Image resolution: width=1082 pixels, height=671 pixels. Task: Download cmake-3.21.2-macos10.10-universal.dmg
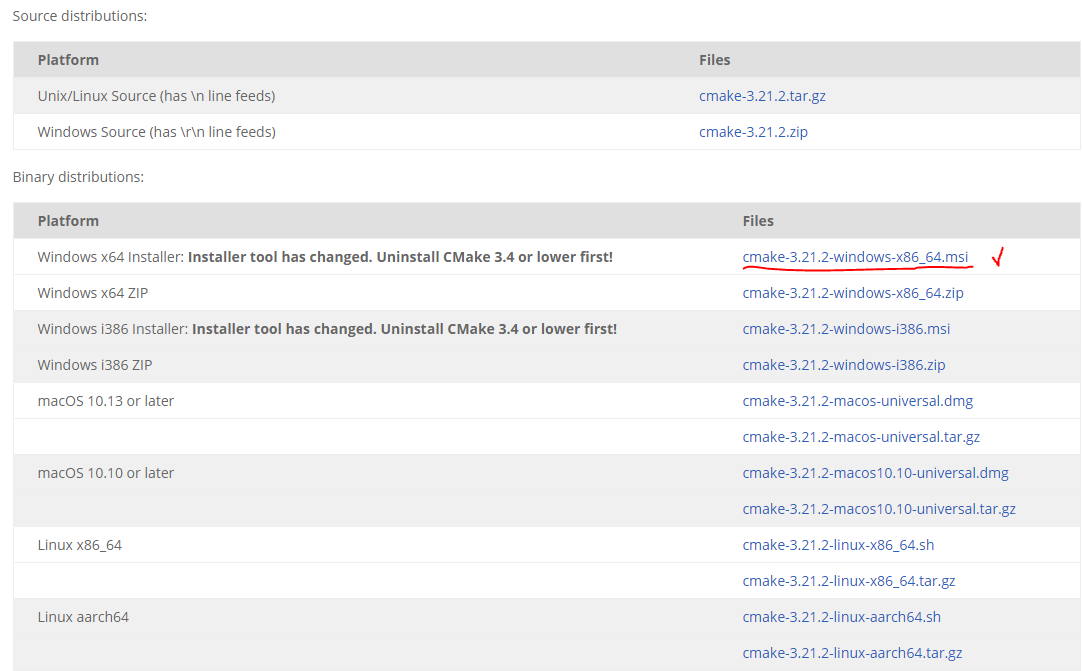[875, 473]
